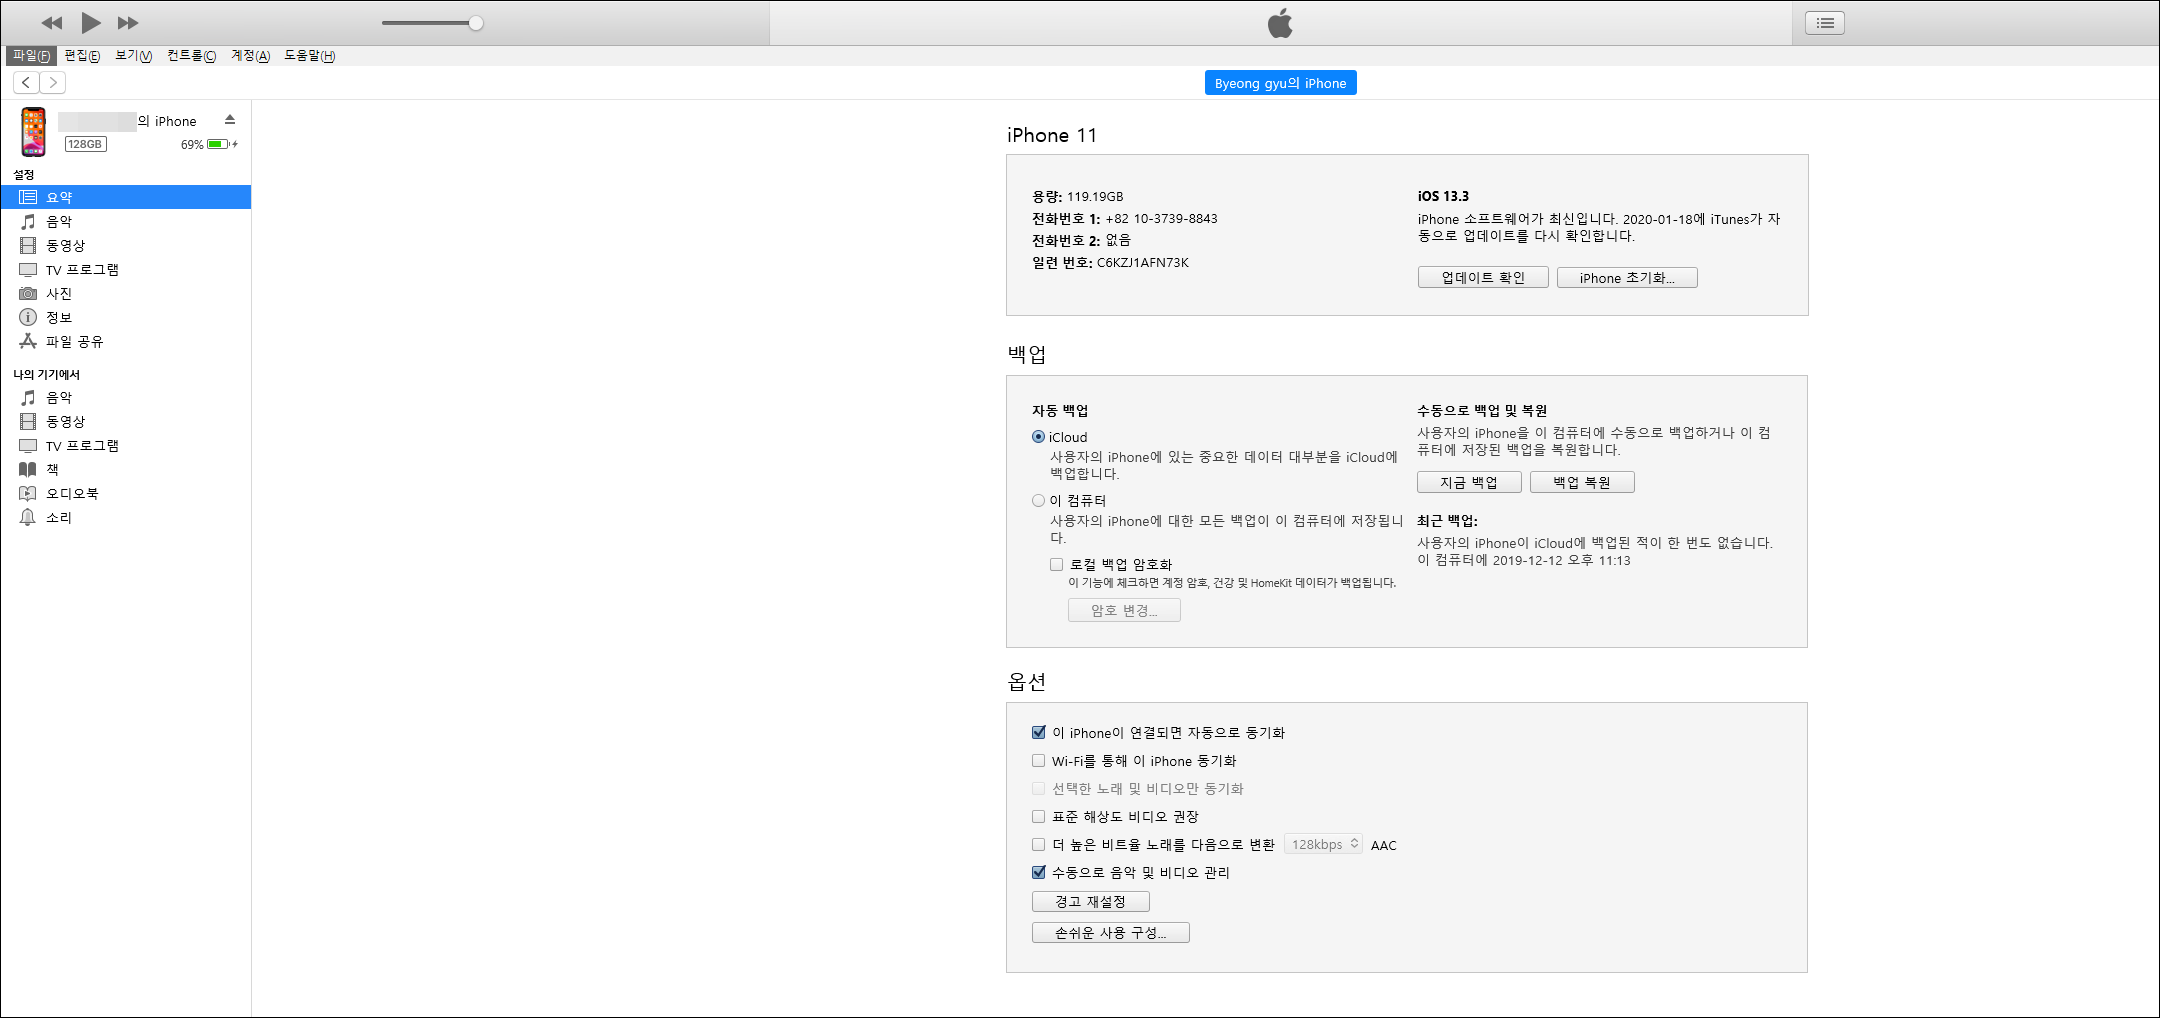Open 소리 tones in sidebar
The height and width of the screenshot is (1018, 2160).
click(x=126, y=517)
